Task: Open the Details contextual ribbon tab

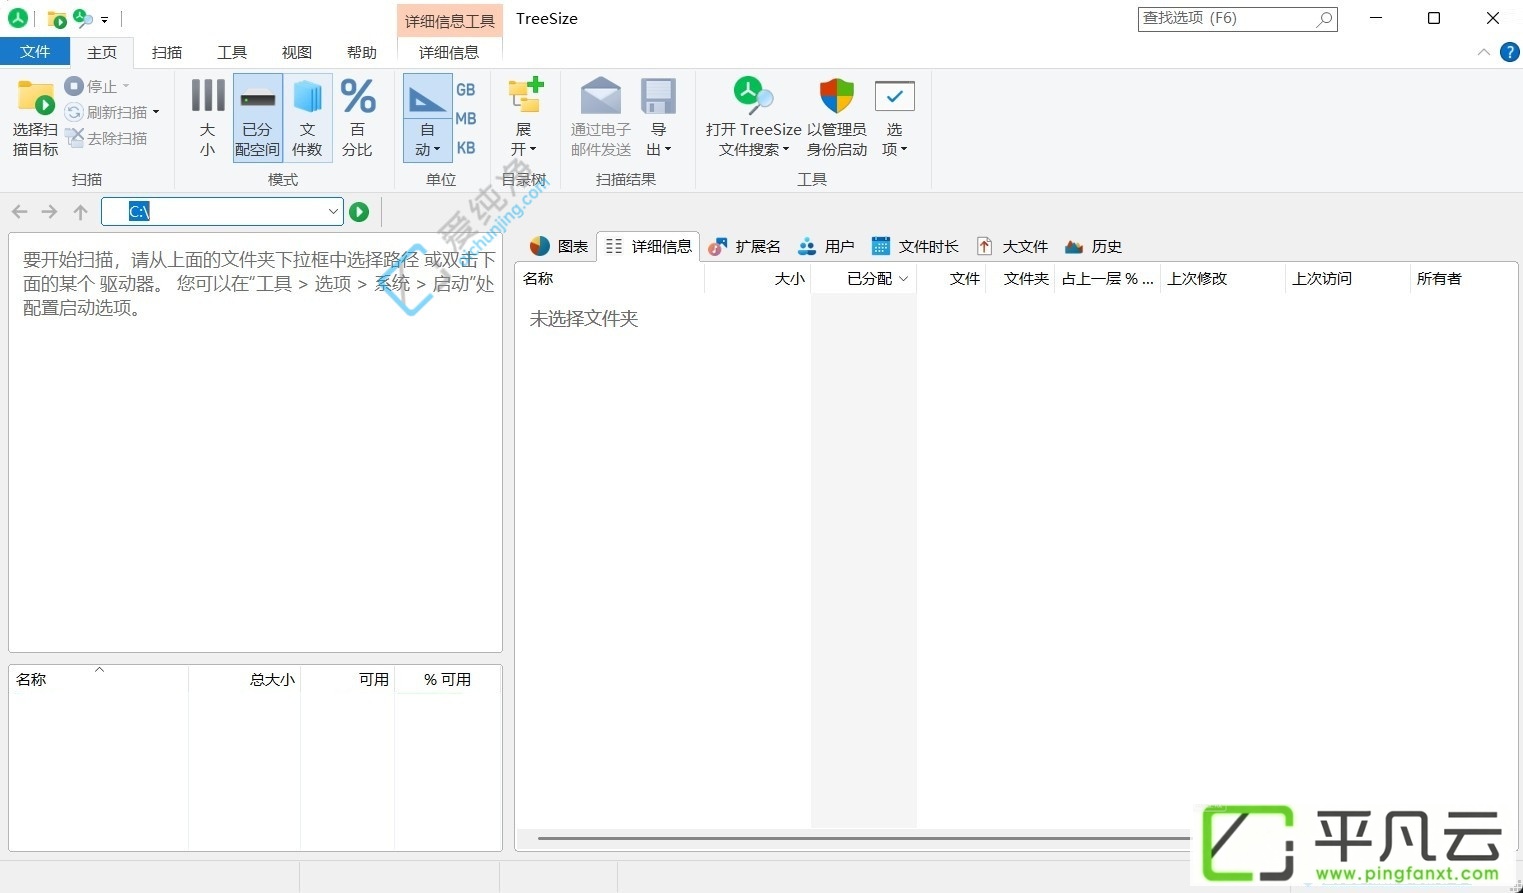Action: point(449,53)
